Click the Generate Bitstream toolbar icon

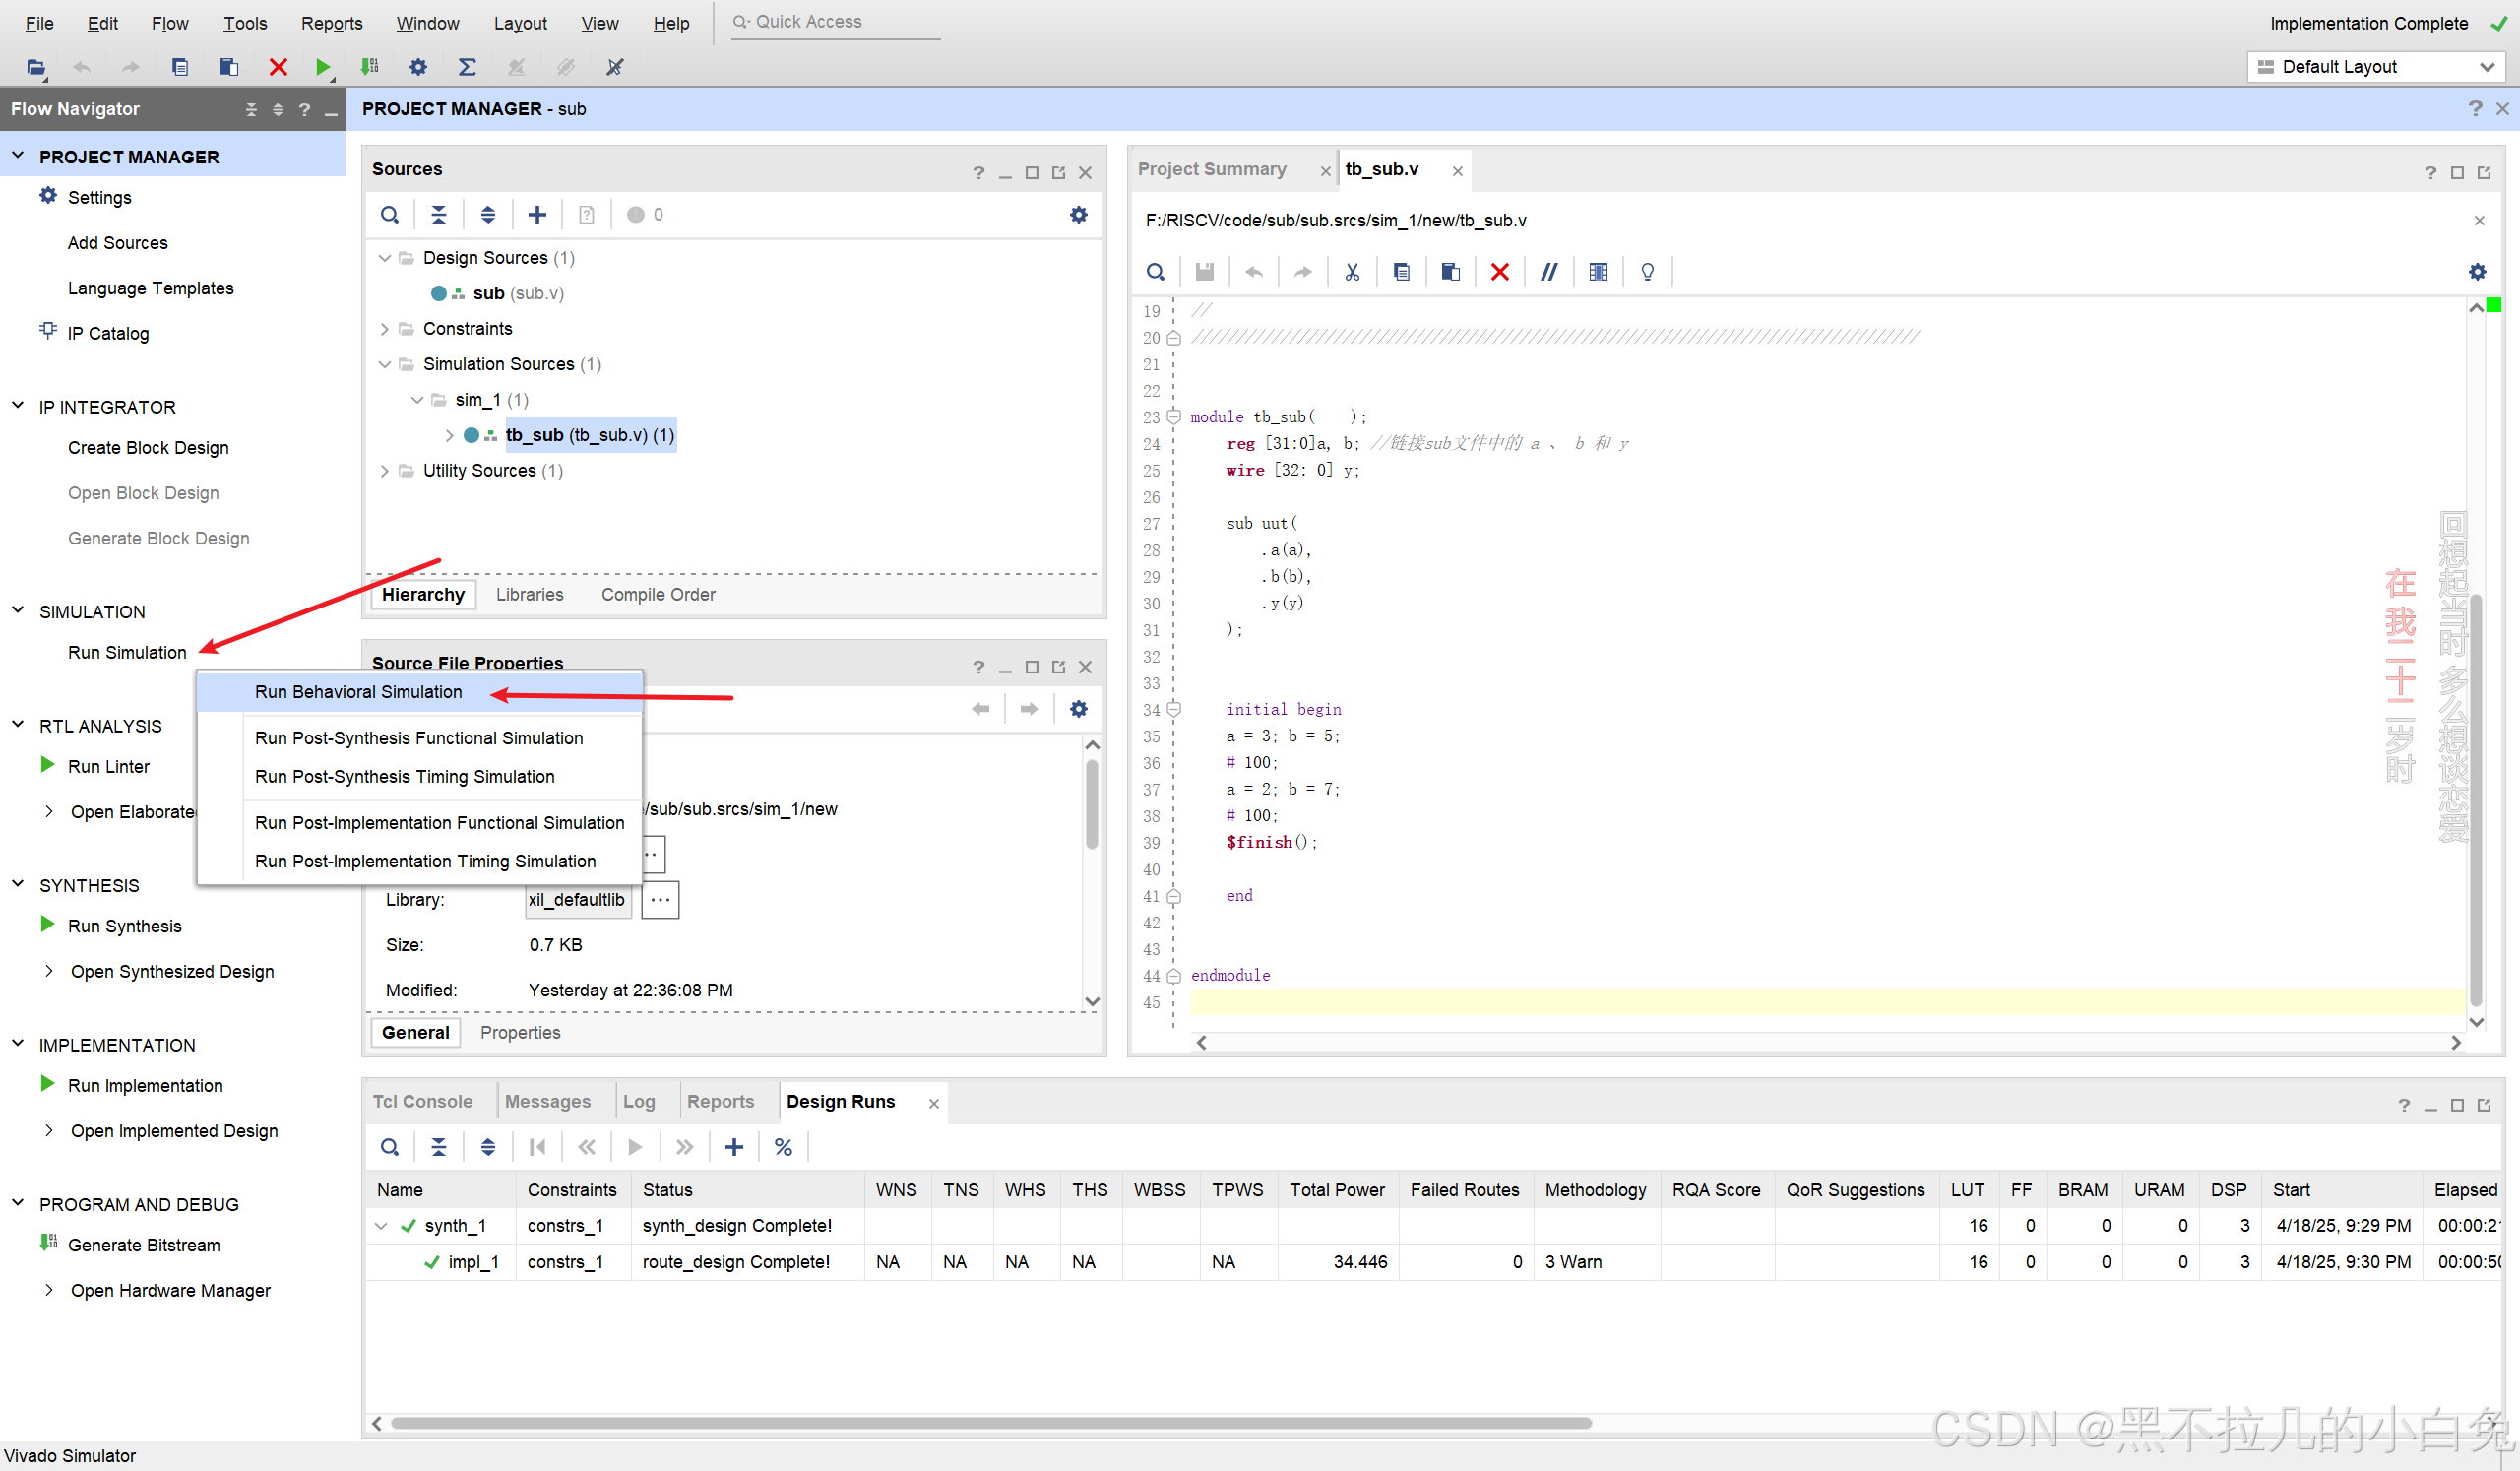click(x=370, y=67)
